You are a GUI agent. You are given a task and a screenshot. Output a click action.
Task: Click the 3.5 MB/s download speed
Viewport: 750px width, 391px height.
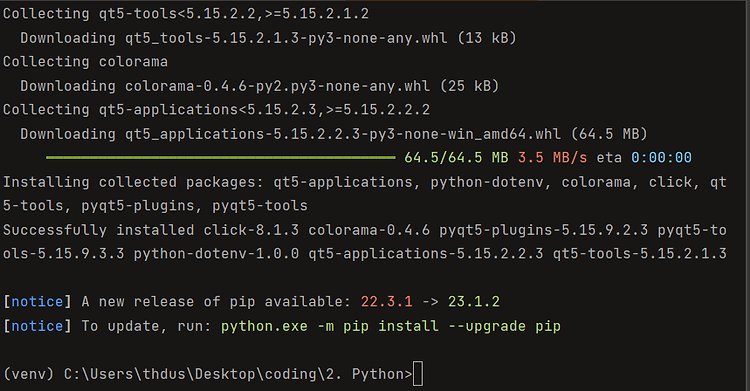pos(552,157)
